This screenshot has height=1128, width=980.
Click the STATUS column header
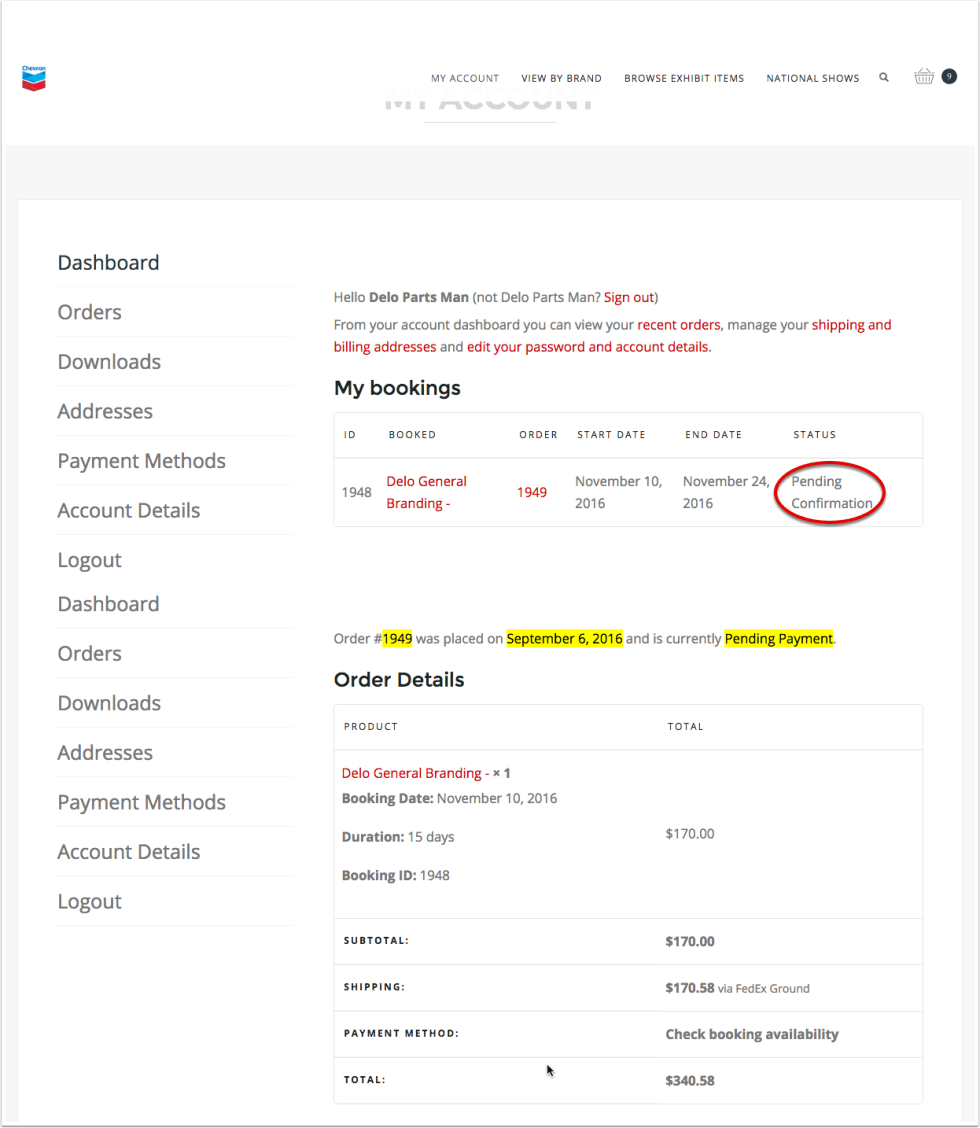[815, 435]
